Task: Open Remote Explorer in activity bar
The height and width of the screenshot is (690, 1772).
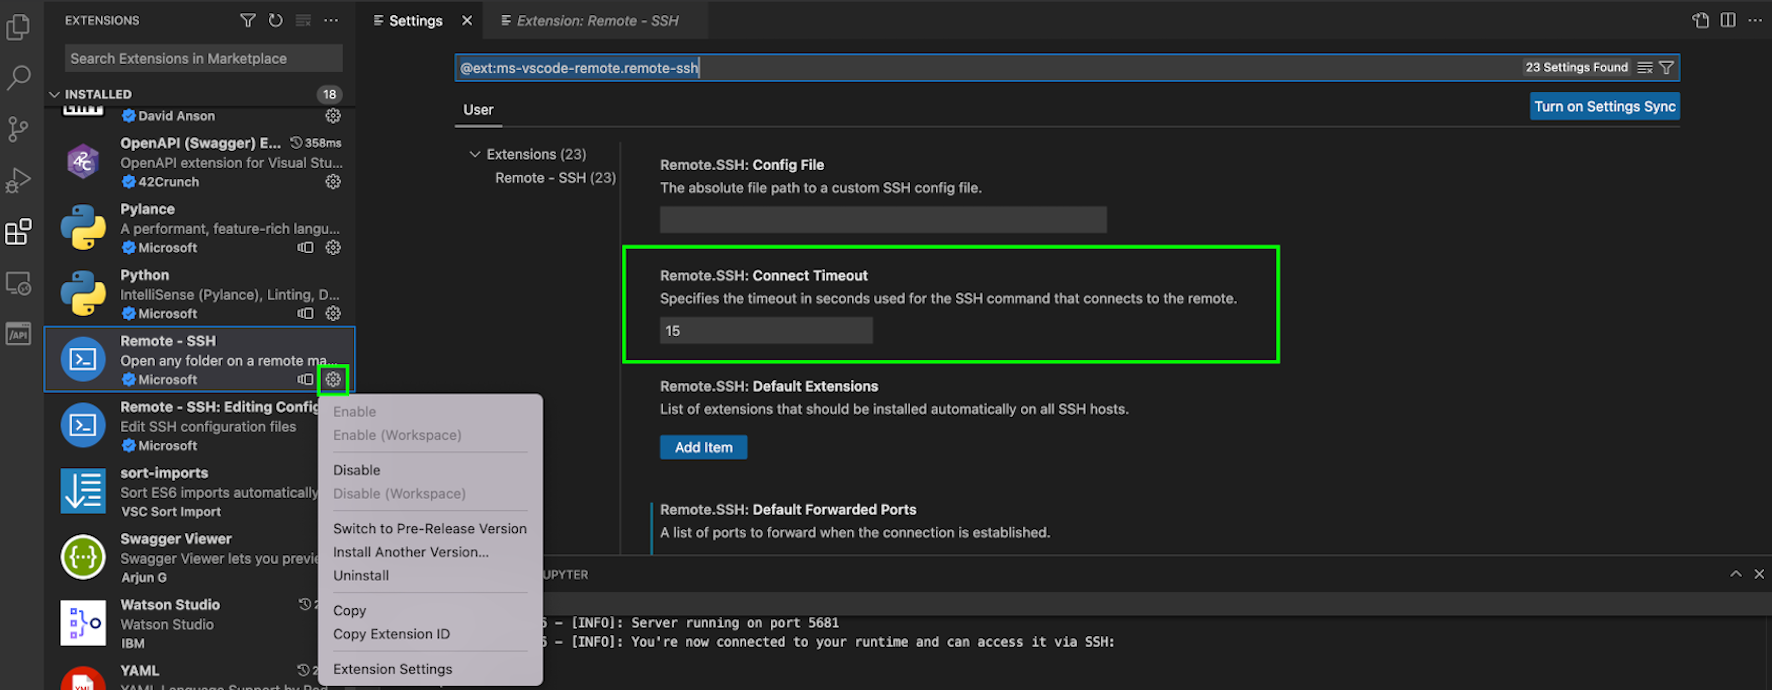Action: point(18,284)
